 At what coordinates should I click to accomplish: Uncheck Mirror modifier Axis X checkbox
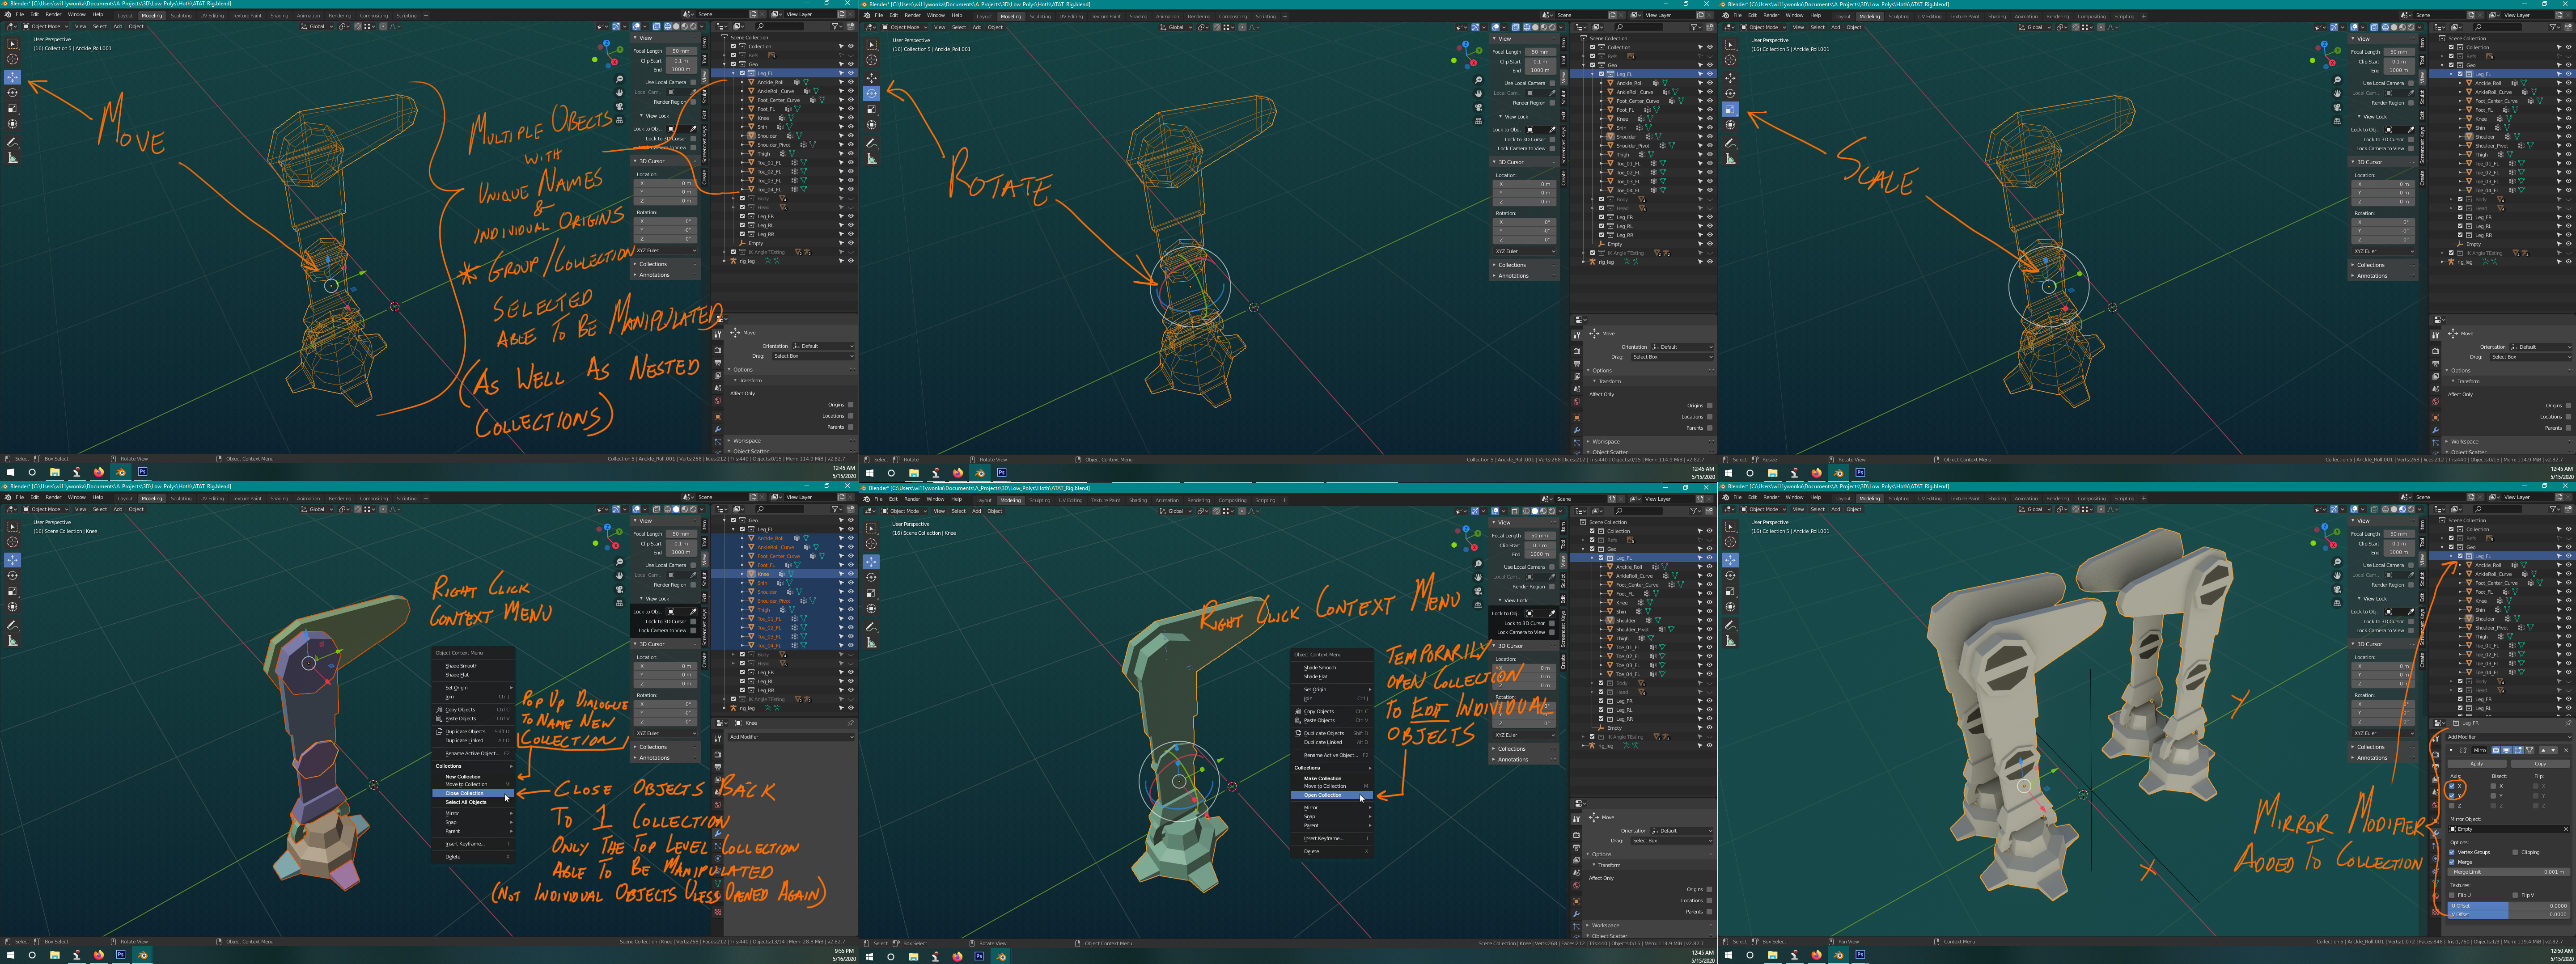(2452, 786)
